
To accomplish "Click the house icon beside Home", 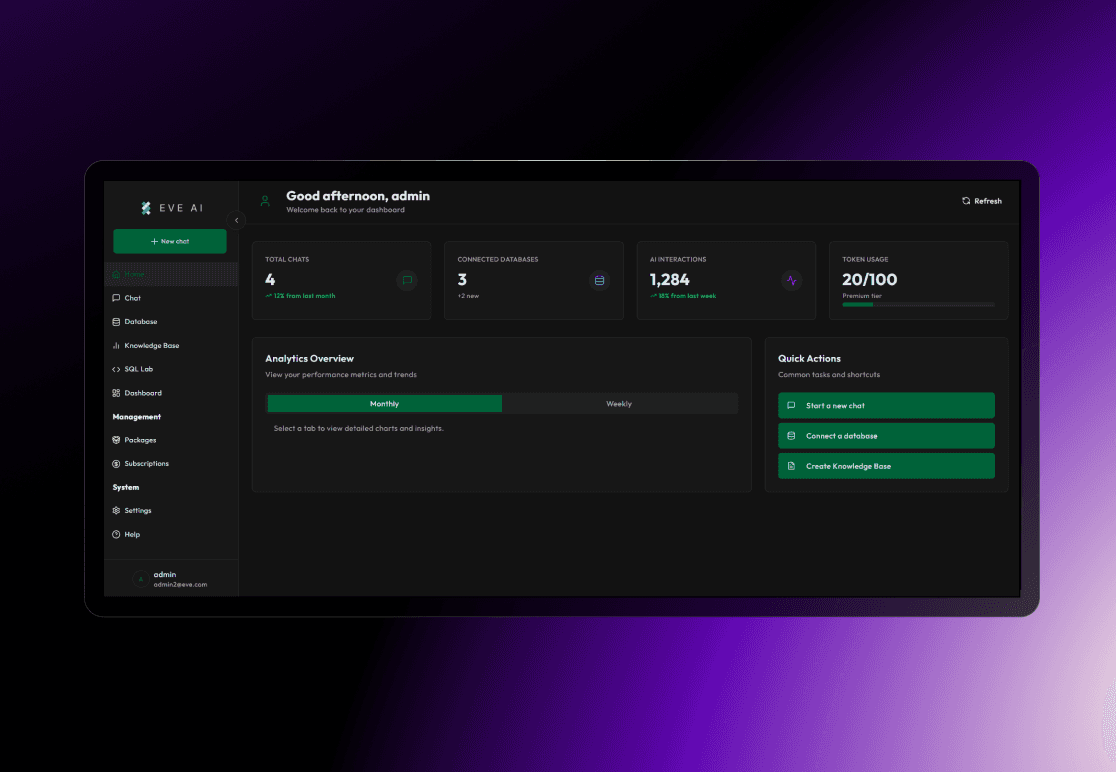I will pos(116,274).
